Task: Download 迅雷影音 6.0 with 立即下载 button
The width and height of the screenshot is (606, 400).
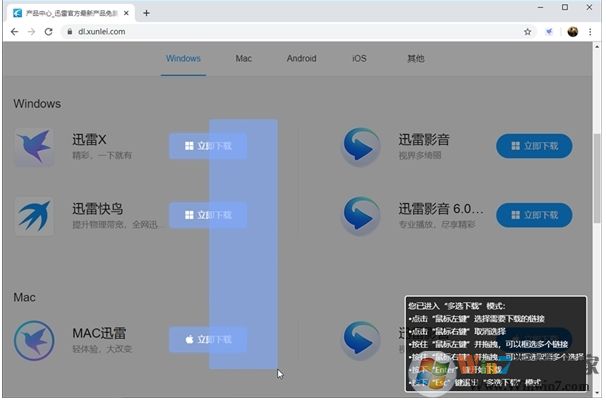Action: [x=534, y=215]
